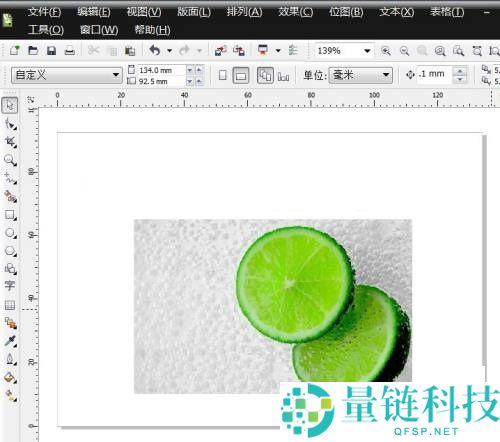Viewport: 500px width, 442px height.
Task: Open the 视图(V) menu
Action: tap(144, 12)
